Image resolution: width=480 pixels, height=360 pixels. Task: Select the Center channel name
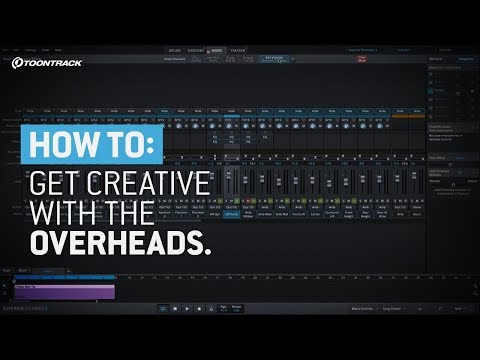click(x=315, y=214)
